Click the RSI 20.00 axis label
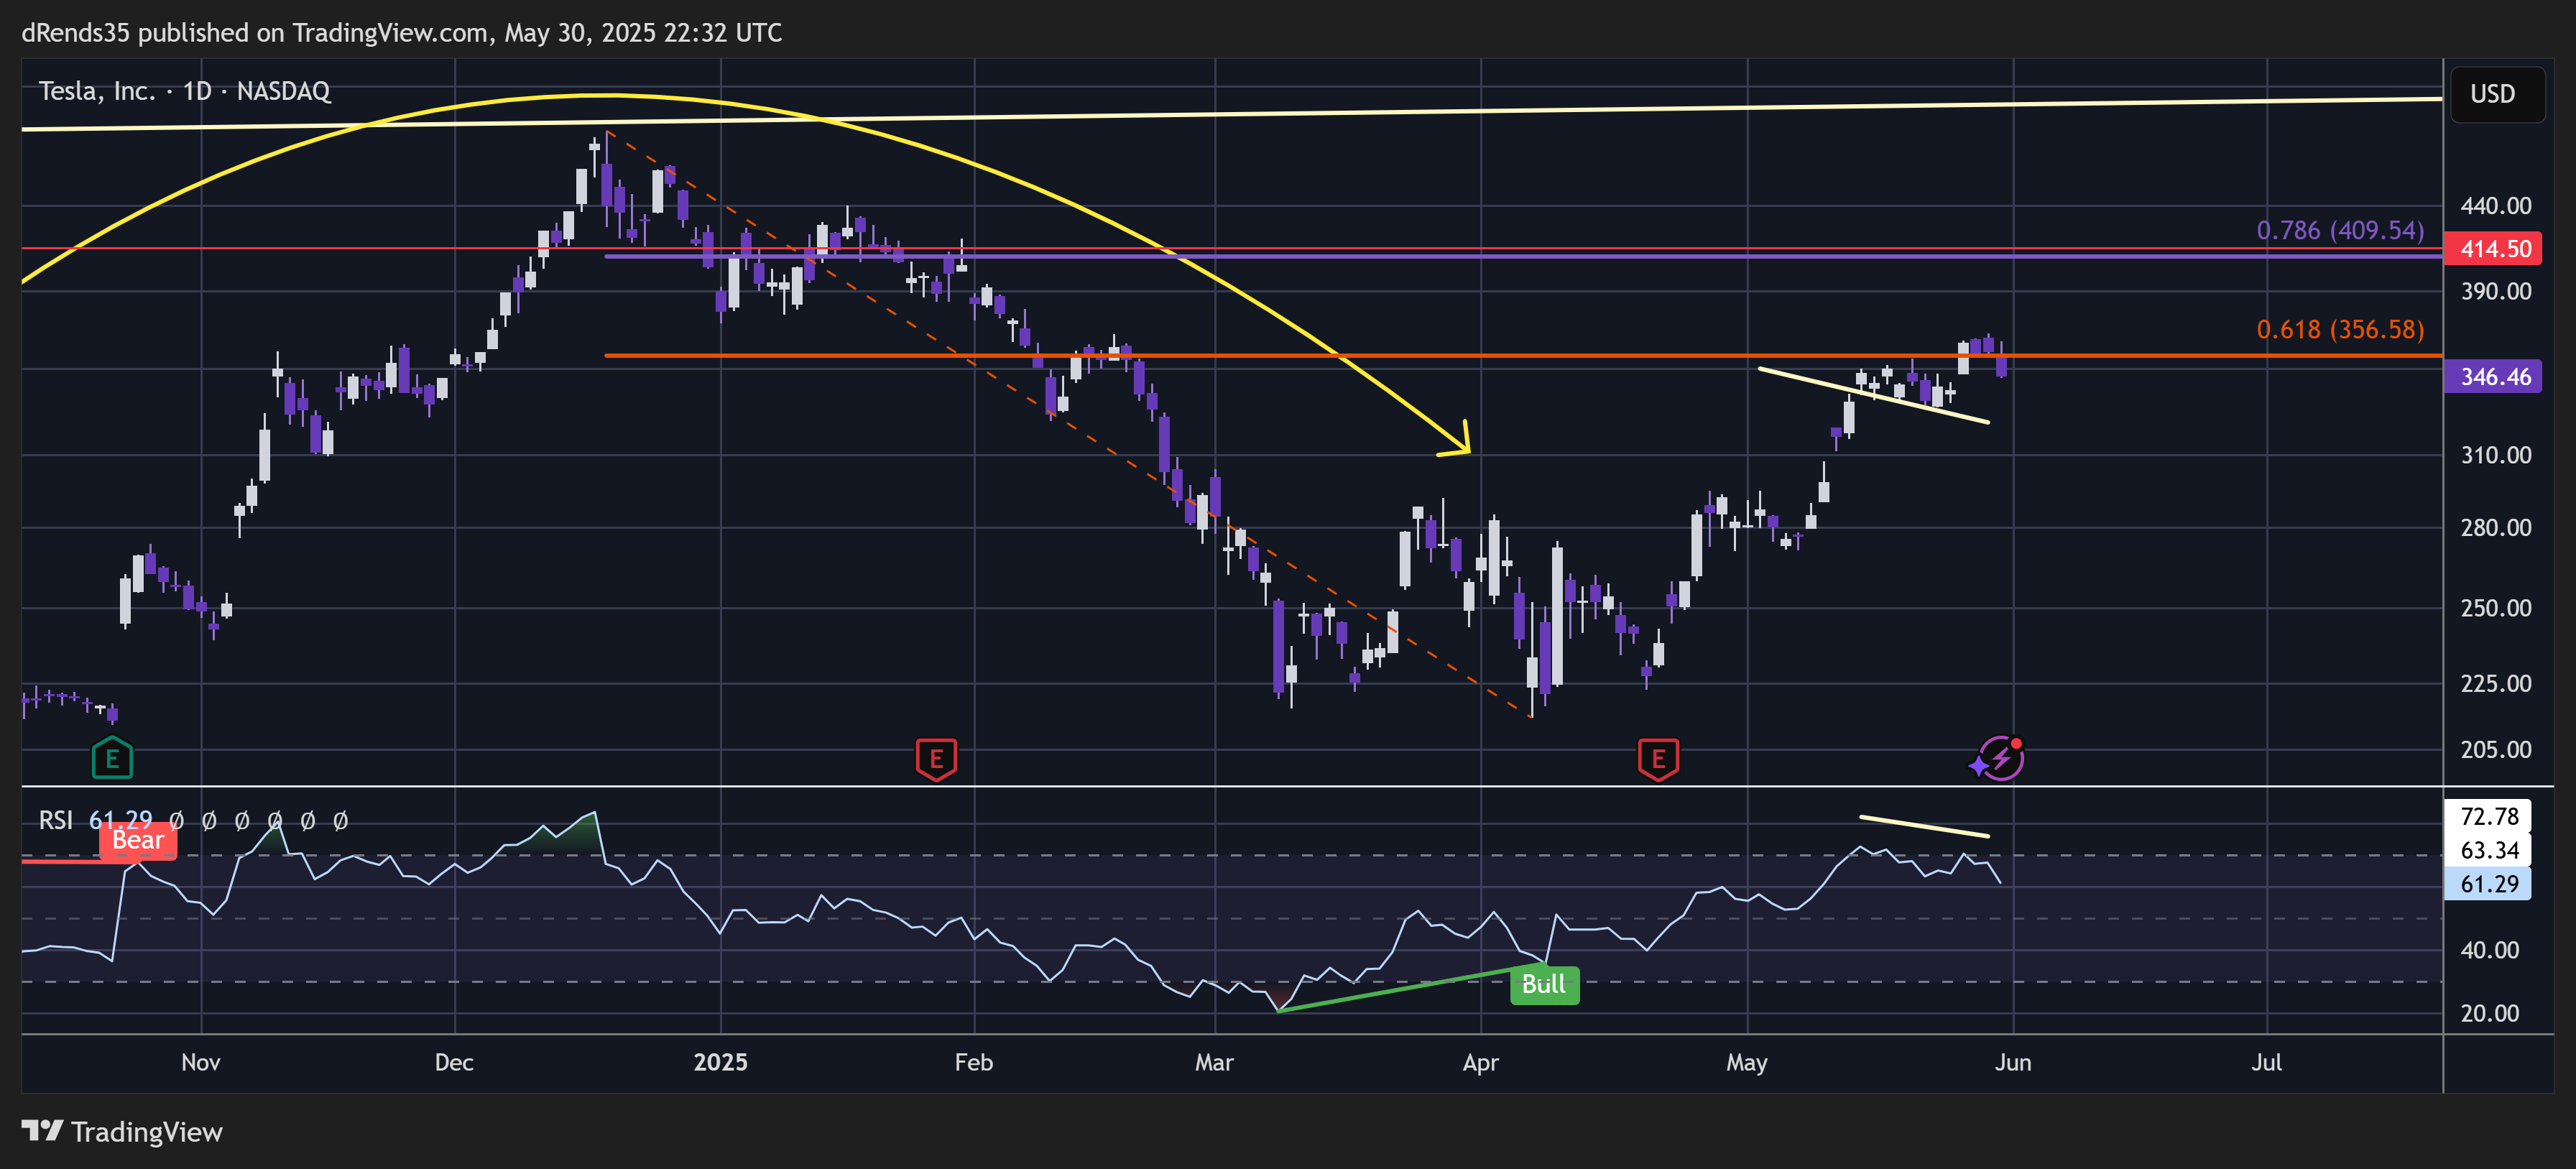The width and height of the screenshot is (2576, 1169). (2490, 1013)
